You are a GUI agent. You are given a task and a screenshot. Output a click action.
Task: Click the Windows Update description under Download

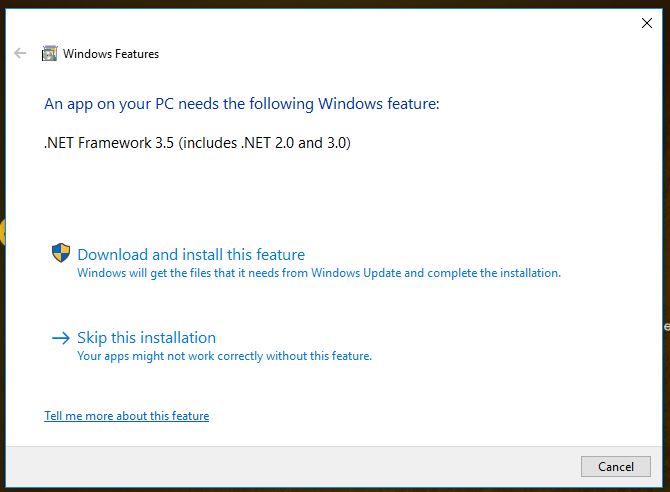(x=319, y=273)
